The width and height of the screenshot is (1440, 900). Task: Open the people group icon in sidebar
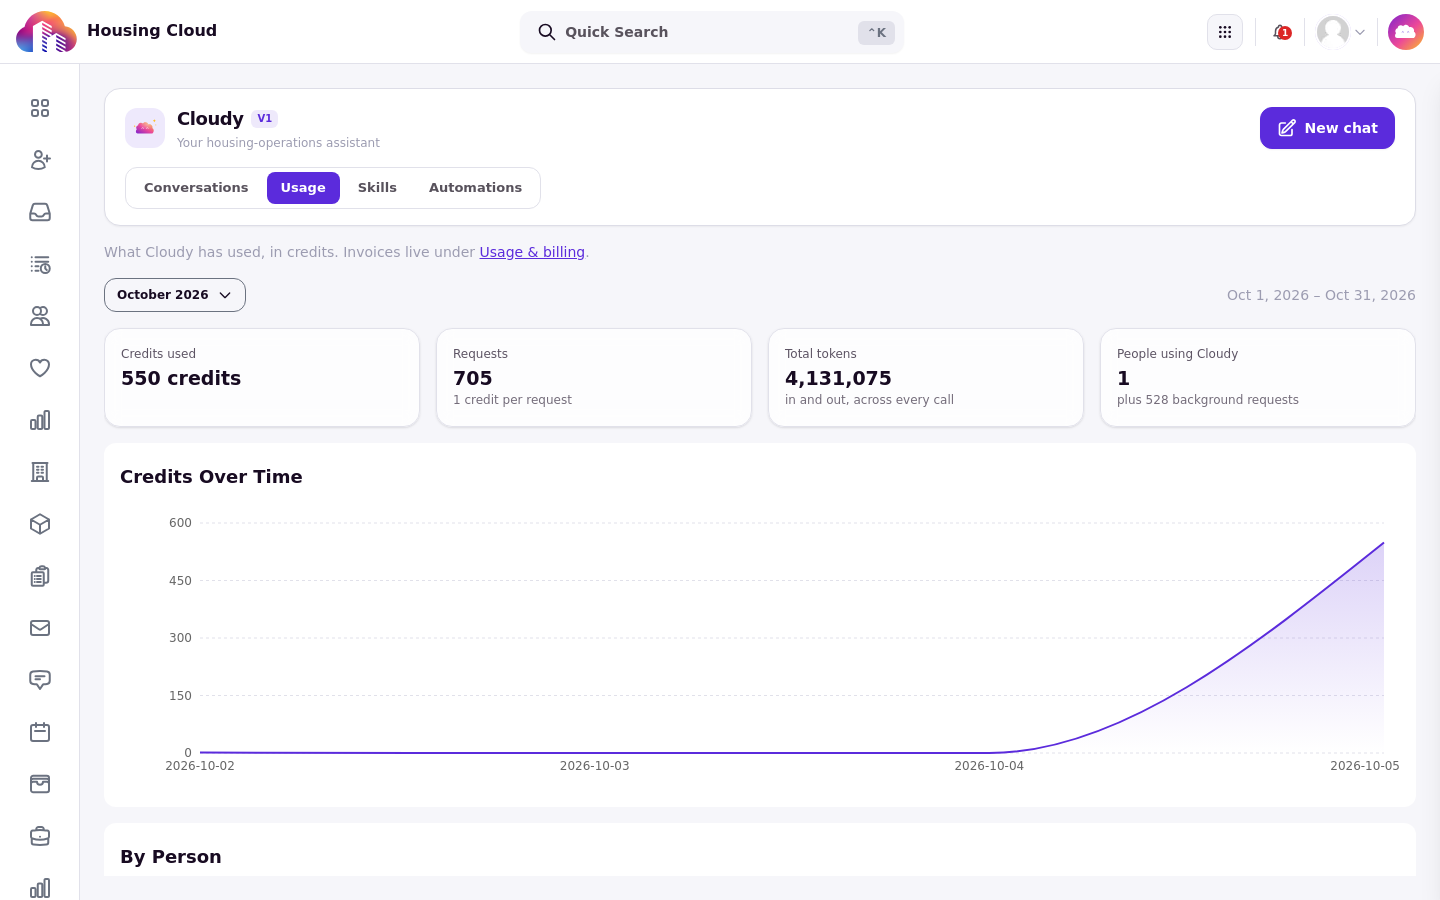(40, 316)
